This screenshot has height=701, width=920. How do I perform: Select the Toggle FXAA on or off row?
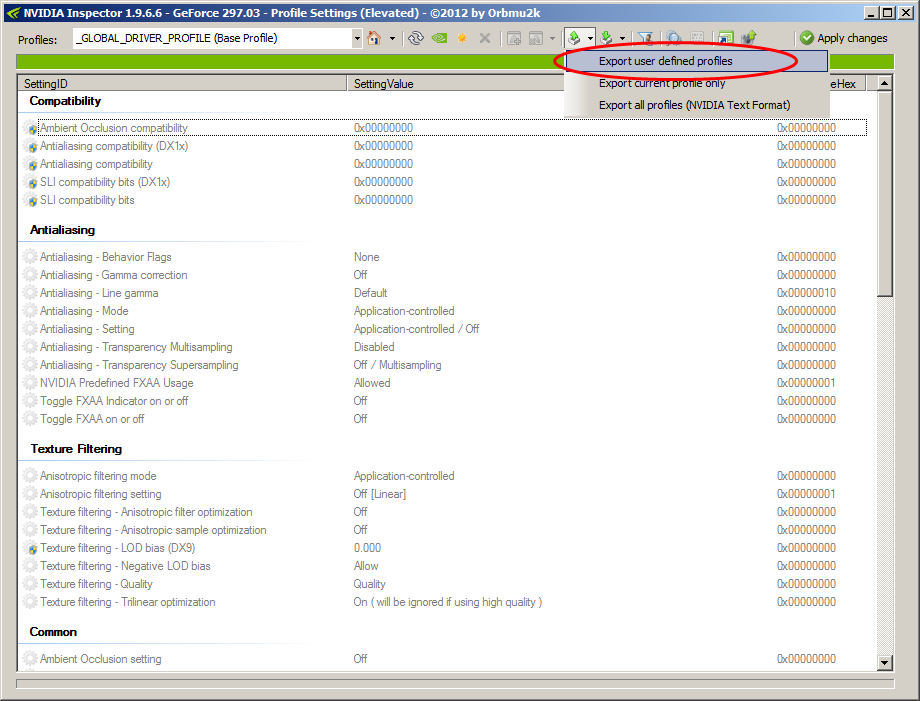point(444,419)
